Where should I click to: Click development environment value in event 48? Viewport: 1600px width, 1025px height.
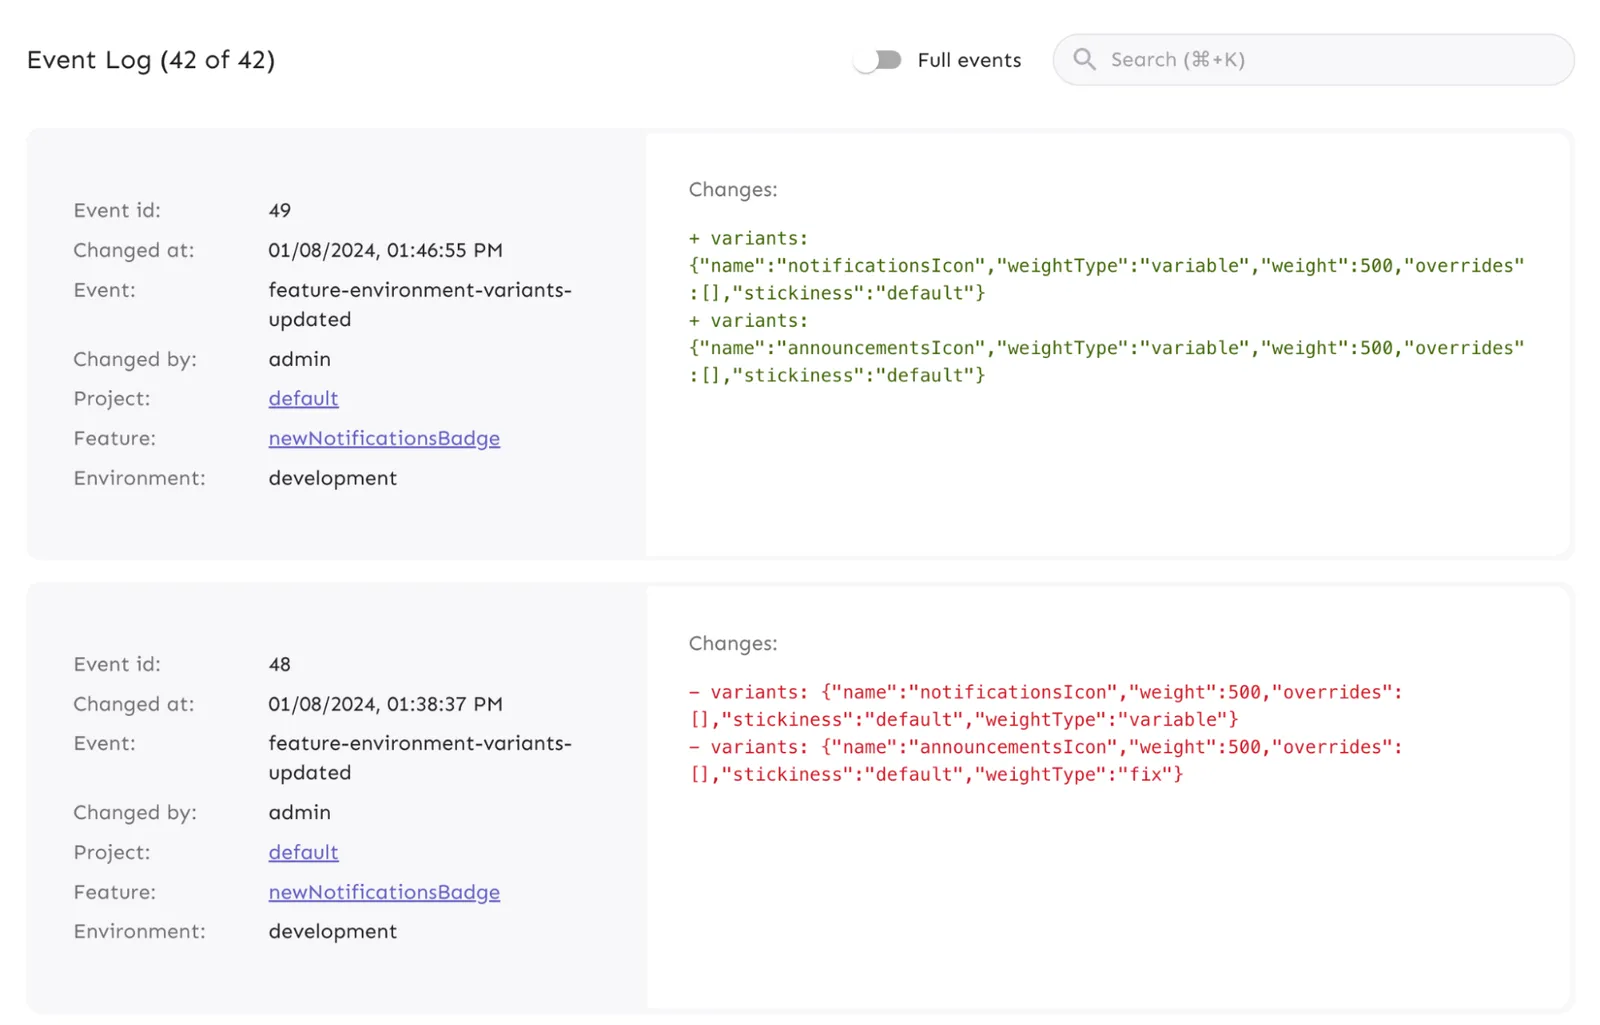[332, 931]
